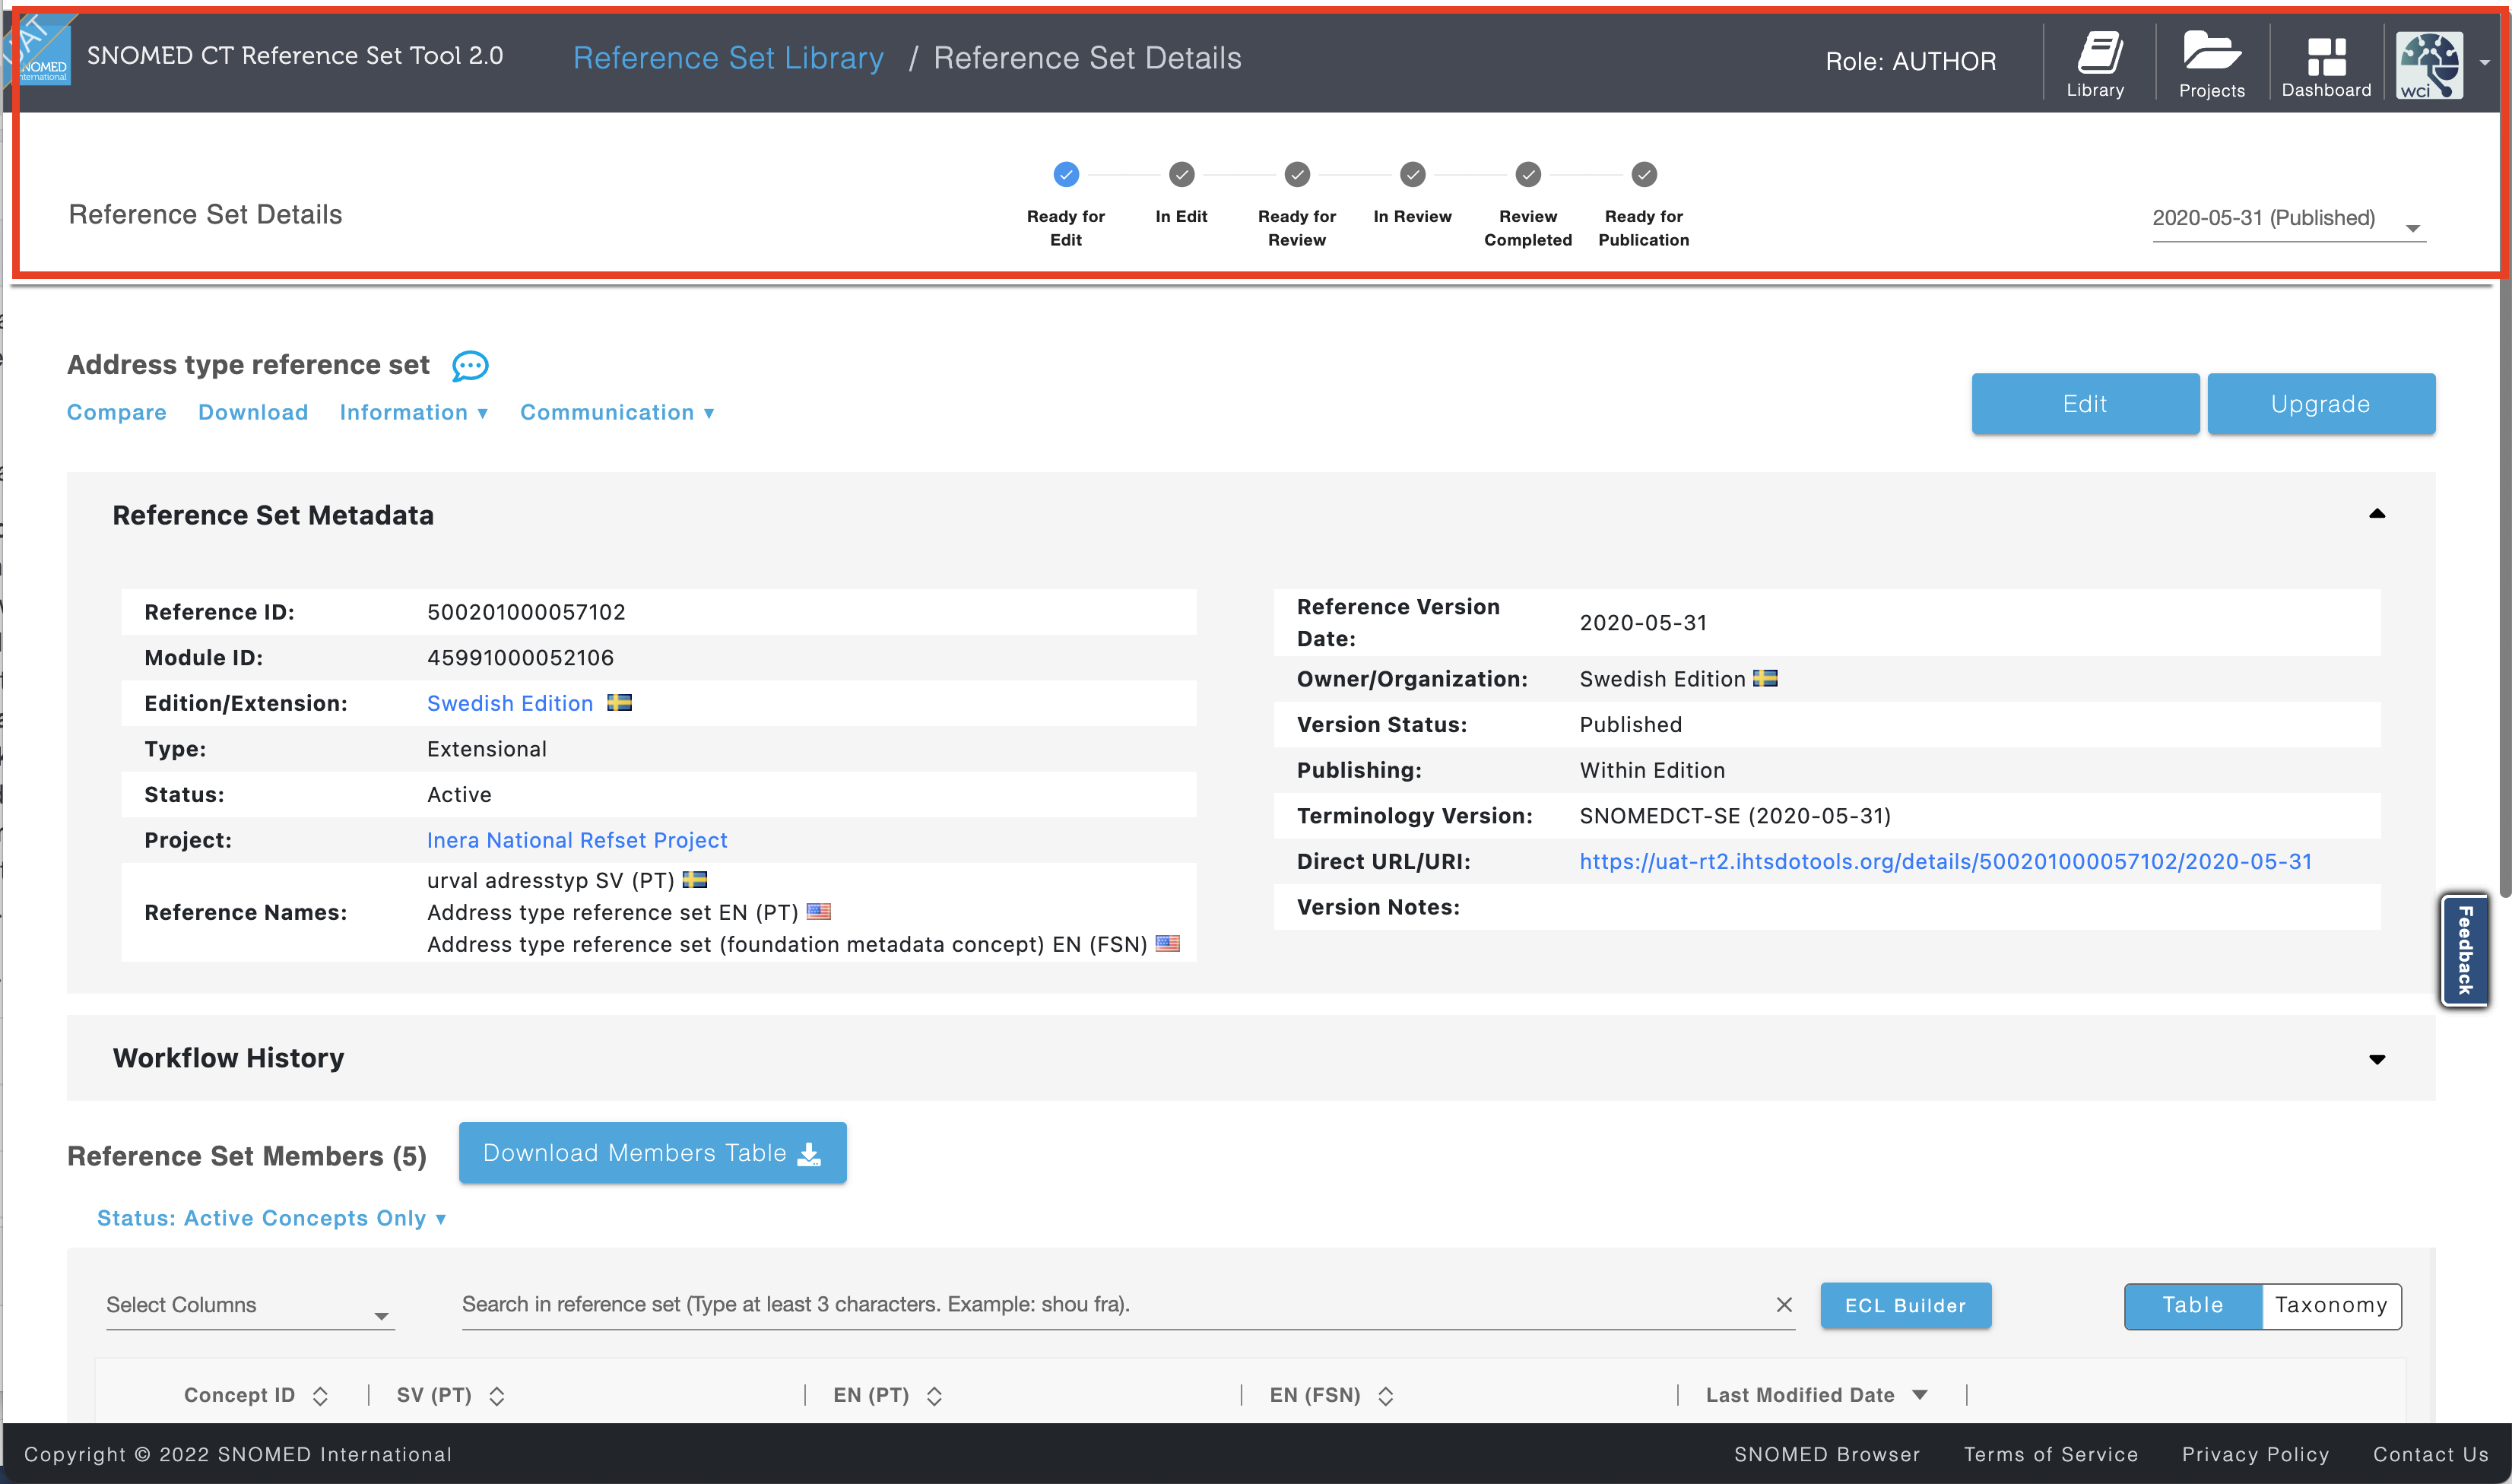Viewport: 2512px width, 1484px height.
Task: Open the Direct URL/URI link
Action: click(x=1945, y=861)
